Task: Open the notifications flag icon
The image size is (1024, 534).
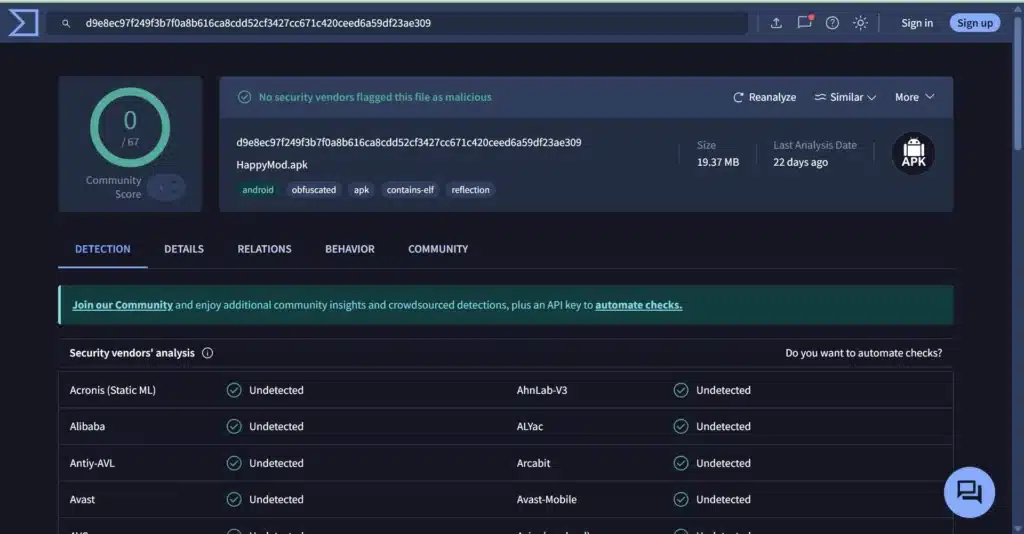Action: [x=805, y=22]
